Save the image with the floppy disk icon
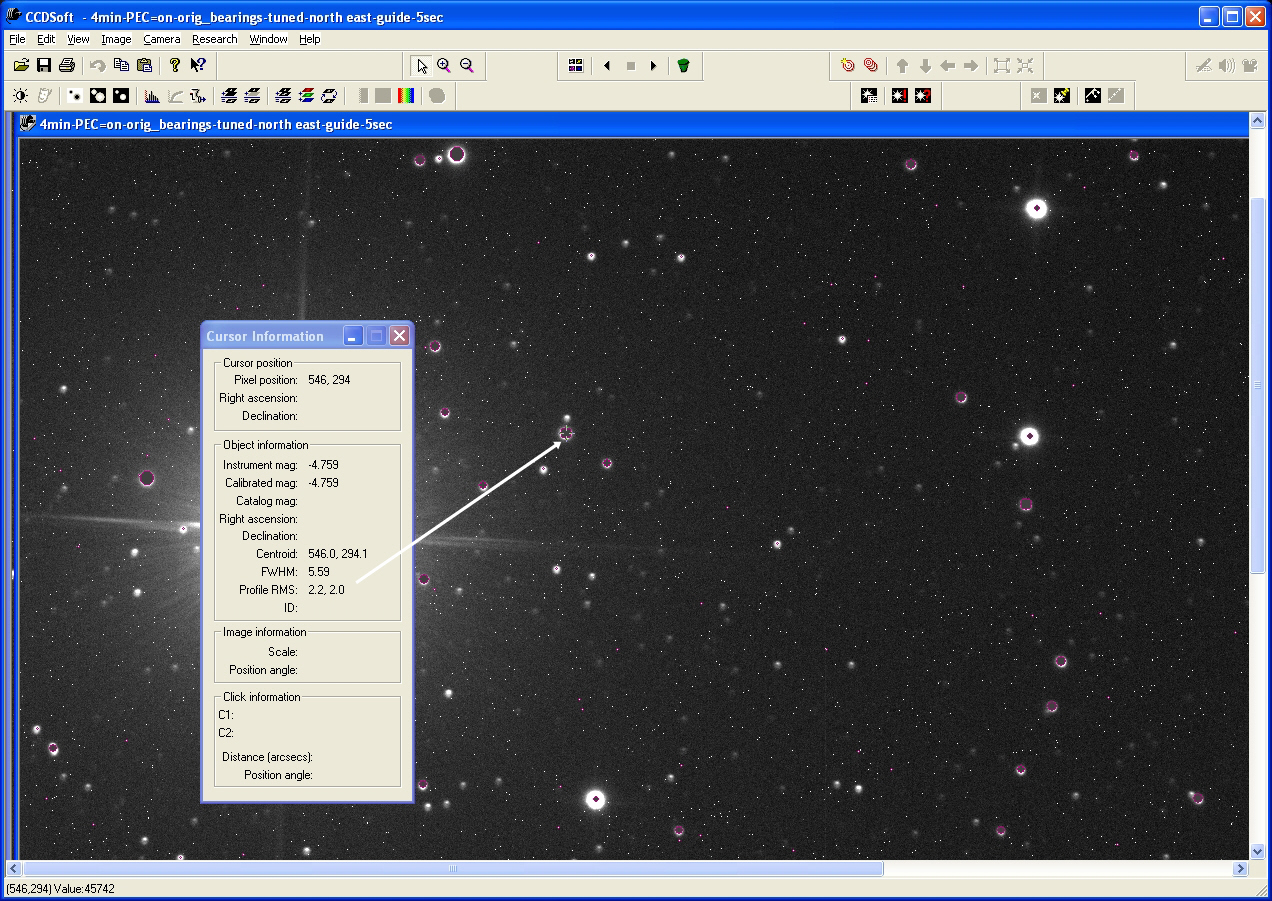The image size is (1272, 901). tap(44, 65)
